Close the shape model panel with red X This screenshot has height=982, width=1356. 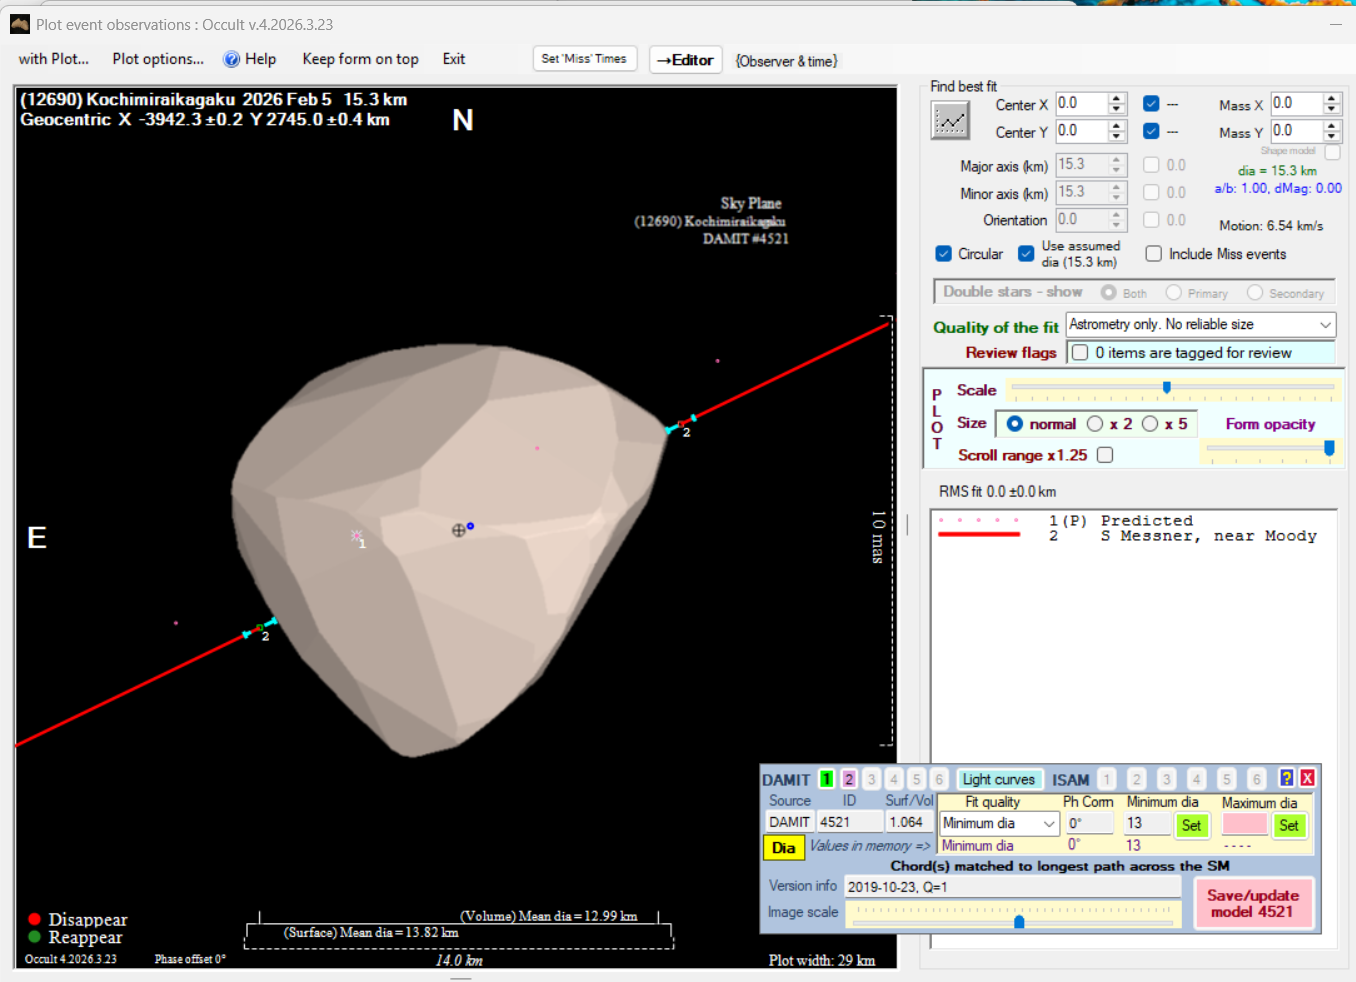1307,778
